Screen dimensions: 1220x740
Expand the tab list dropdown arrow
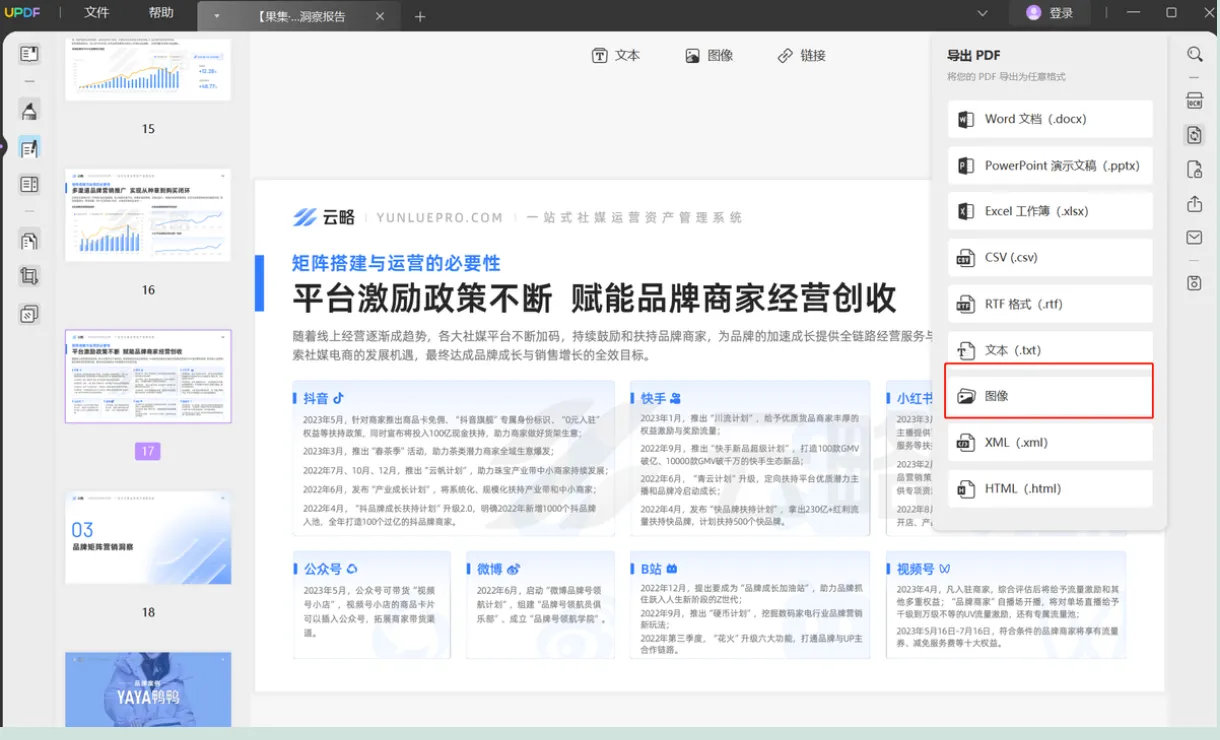click(x=217, y=16)
